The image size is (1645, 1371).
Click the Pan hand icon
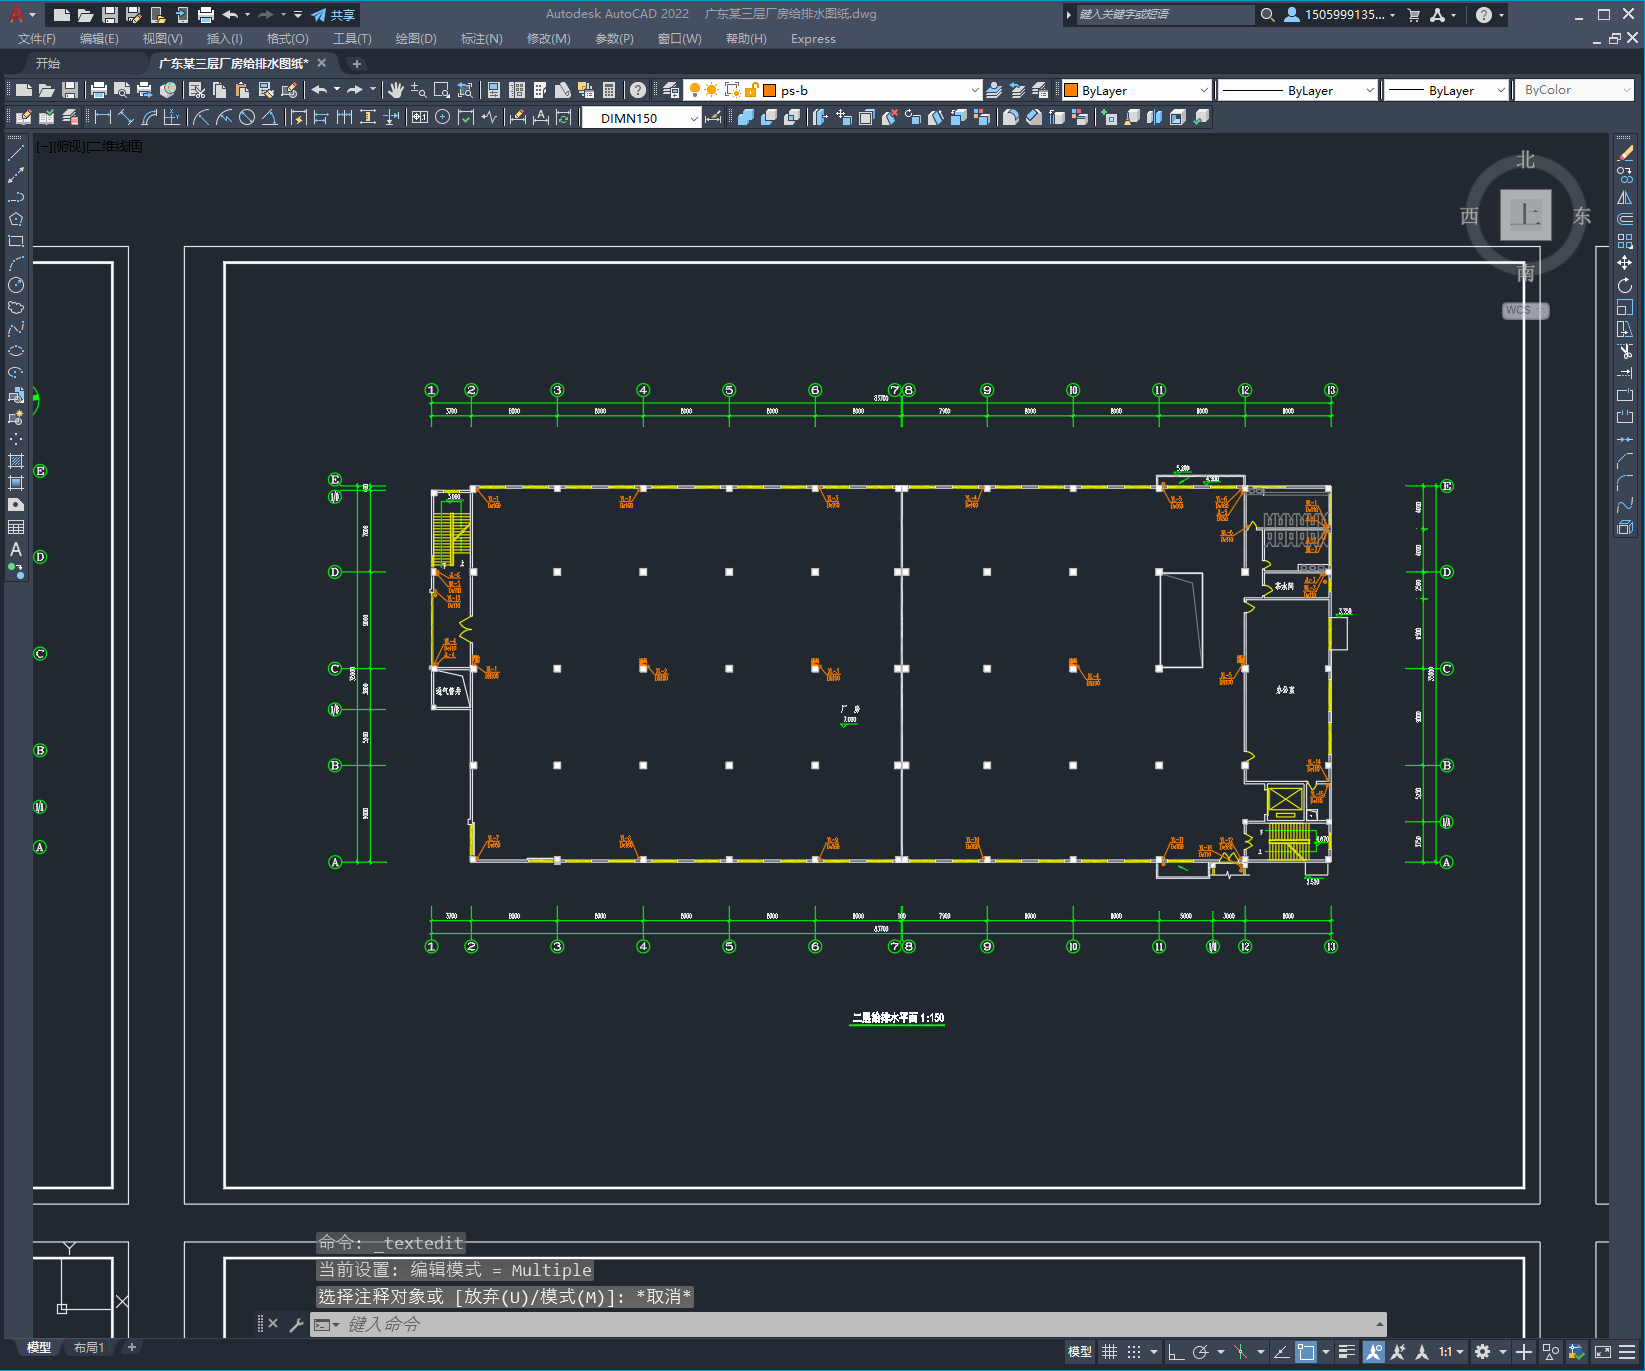click(396, 90)
